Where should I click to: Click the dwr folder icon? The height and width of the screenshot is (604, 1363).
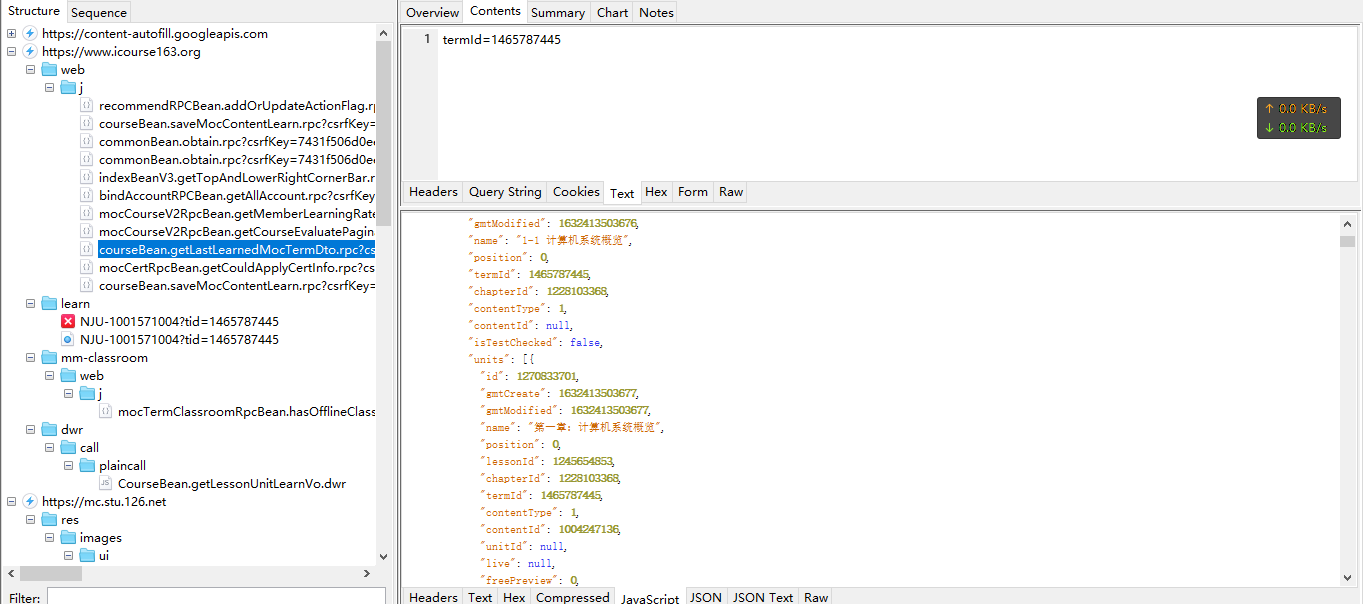click(49, 430)
